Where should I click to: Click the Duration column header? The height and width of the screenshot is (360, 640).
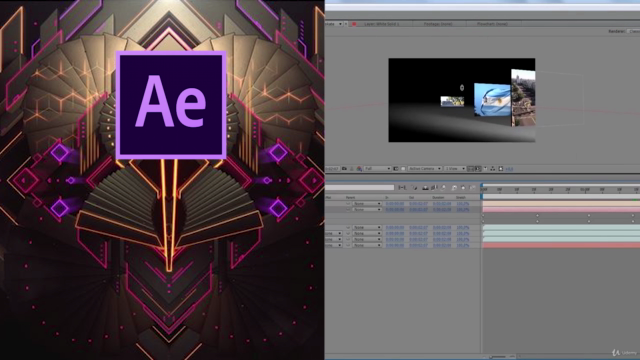438,198
